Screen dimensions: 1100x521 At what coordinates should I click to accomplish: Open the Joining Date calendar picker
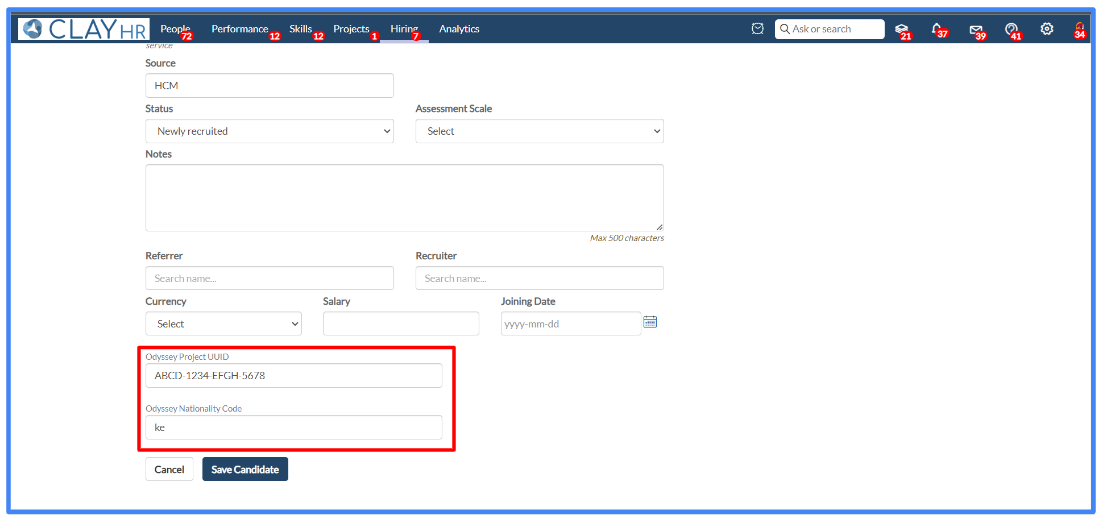(650, 322)
